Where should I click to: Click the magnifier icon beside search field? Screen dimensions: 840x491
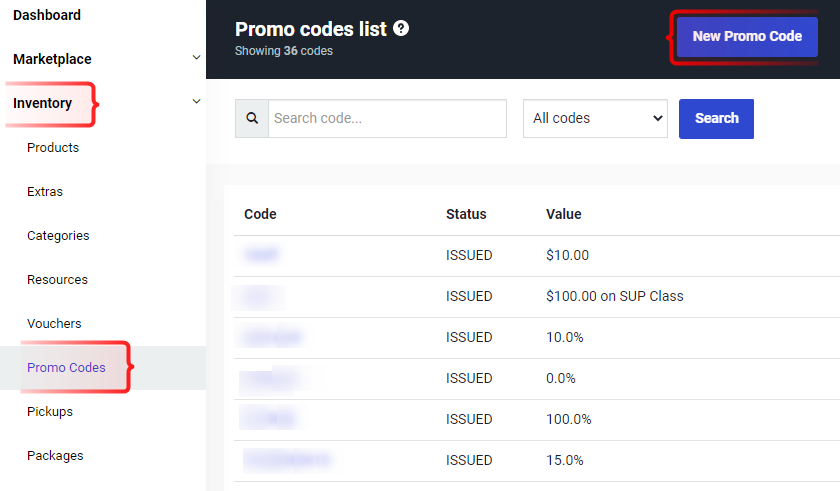(252, 118)
